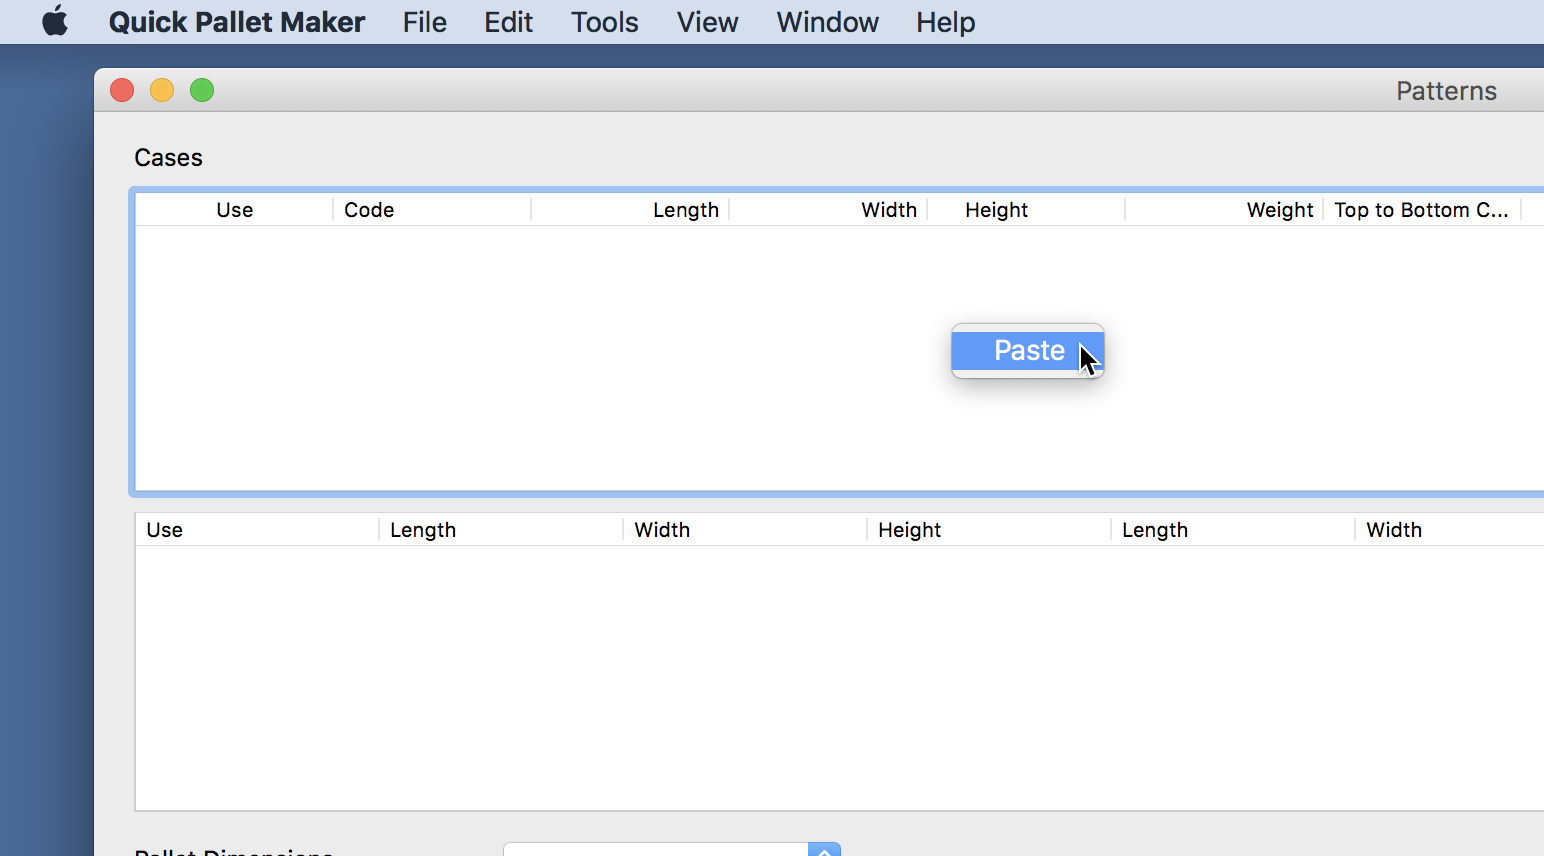Open the Window menu

[x=828, y=22]
